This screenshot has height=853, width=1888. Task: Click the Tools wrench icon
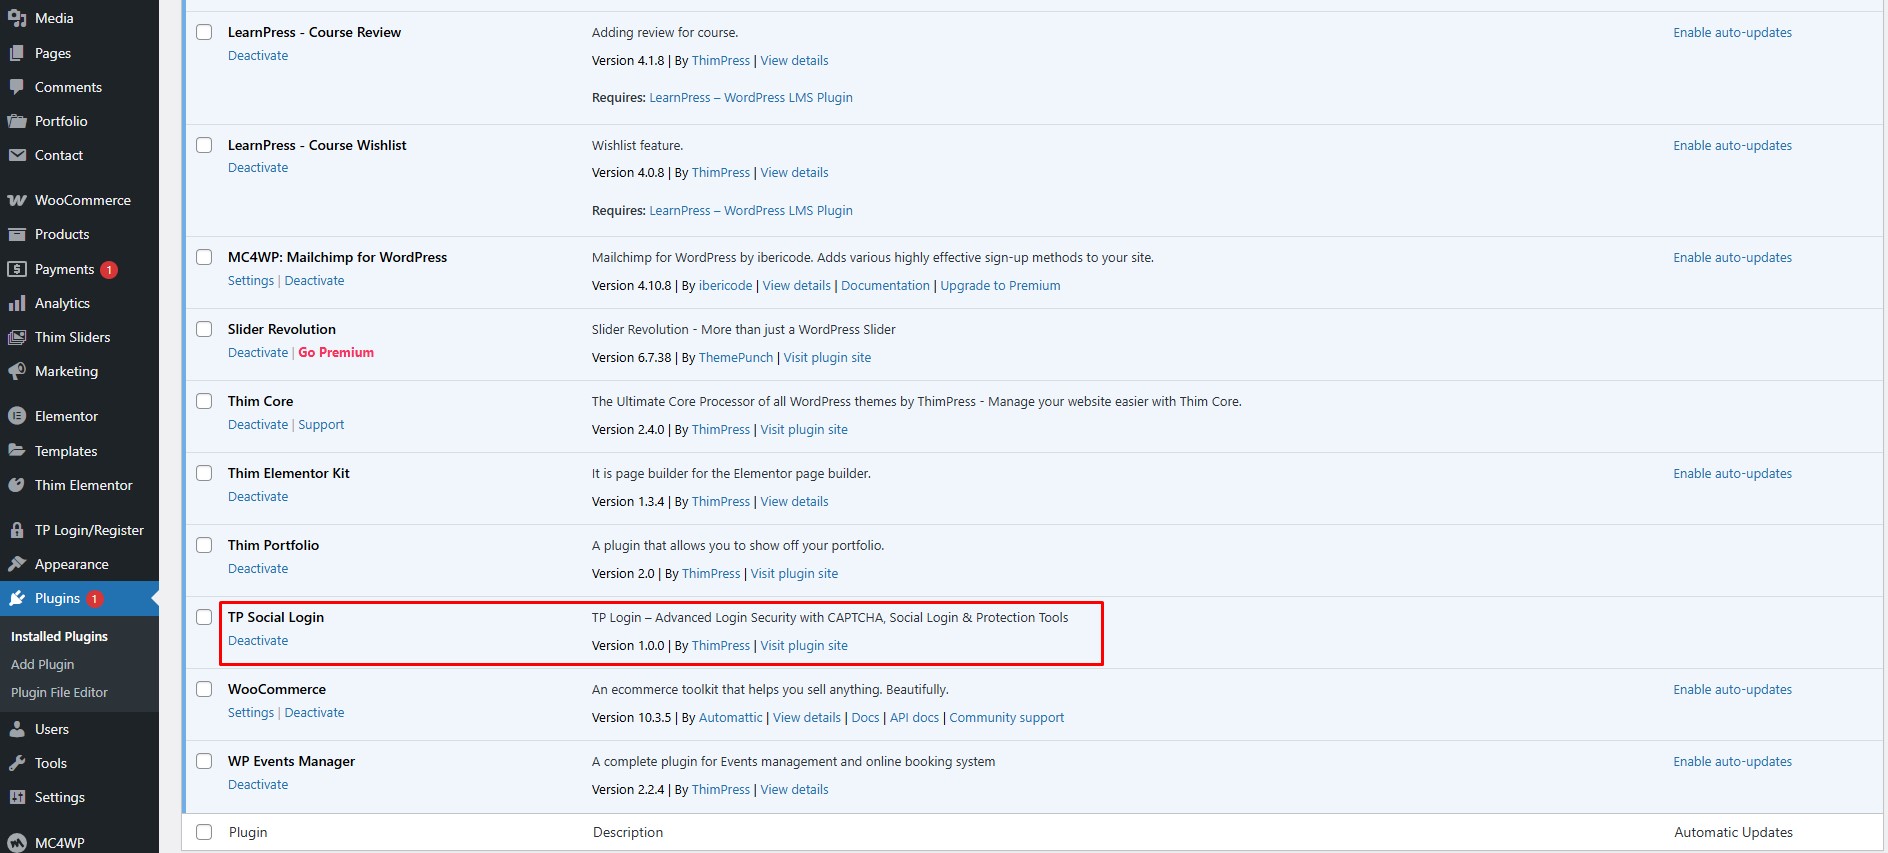(17, 763)
